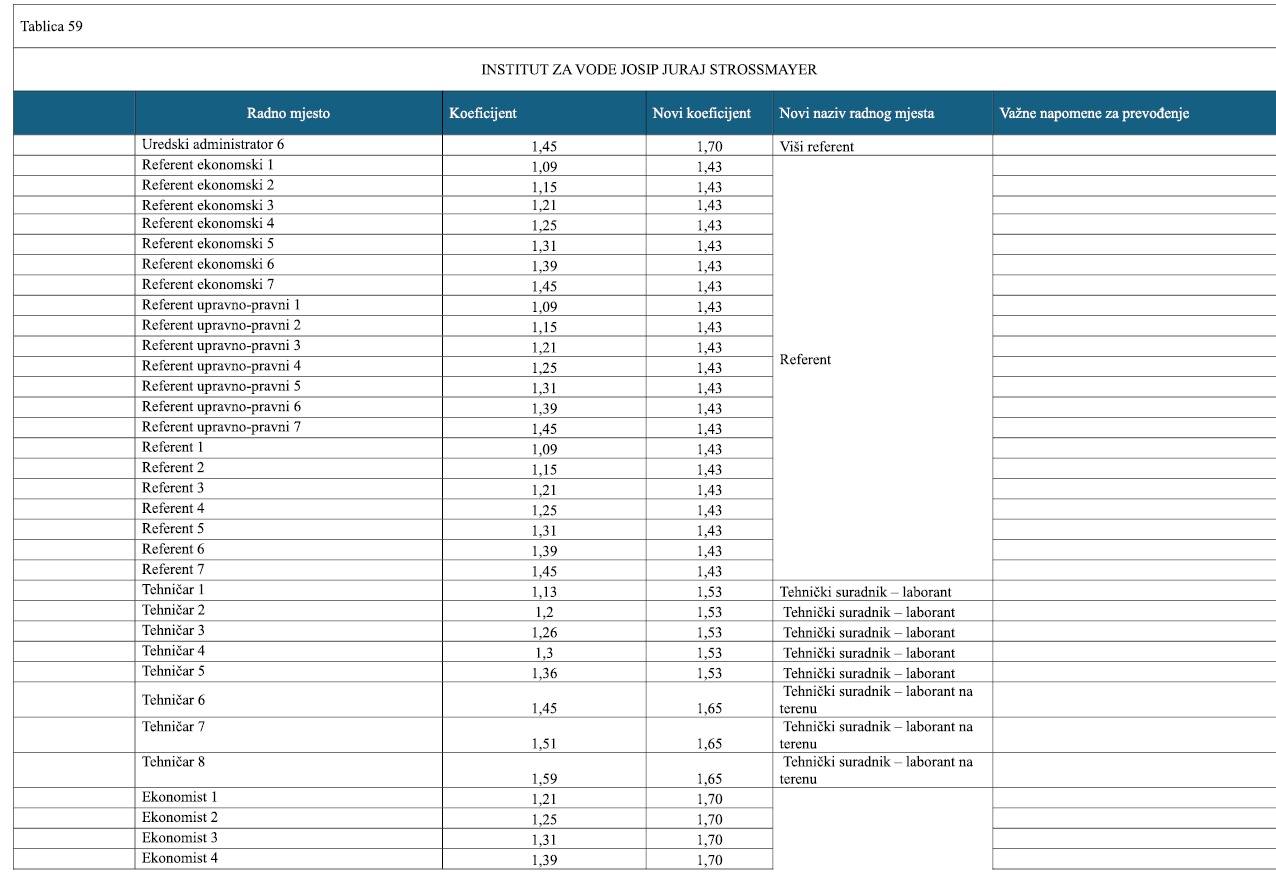Select the Institut za vode Josip Juraj Strossmayer heading

pyautogui.click(x=649, y=70)
